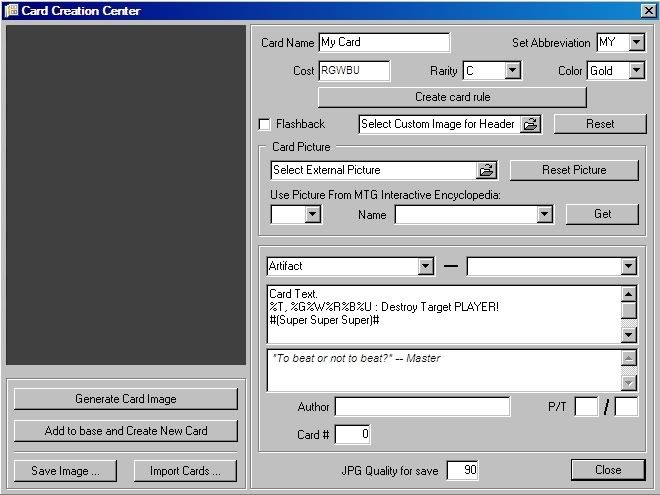The image size is (660, 495).
Task: Click into the Card Text area
Action: click(444, 314)
